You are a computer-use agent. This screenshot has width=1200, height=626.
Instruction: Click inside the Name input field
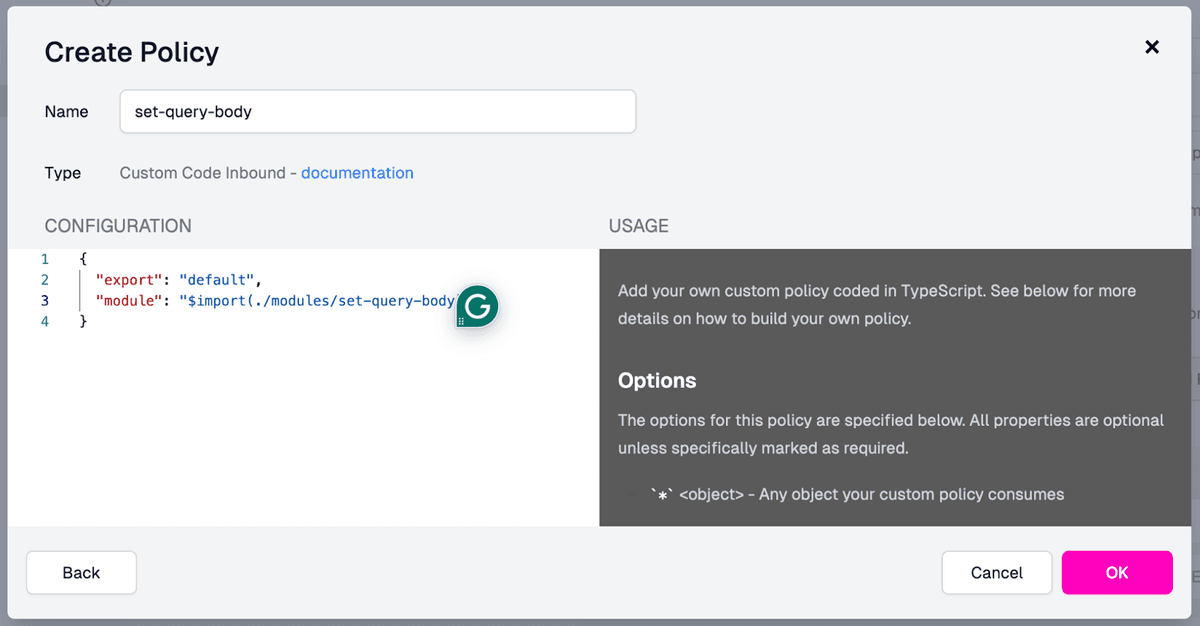point(377,111)
